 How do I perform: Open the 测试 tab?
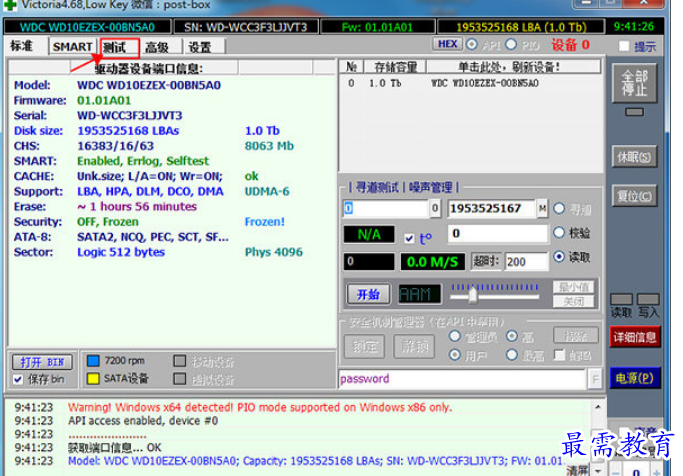tap(115, 47)
